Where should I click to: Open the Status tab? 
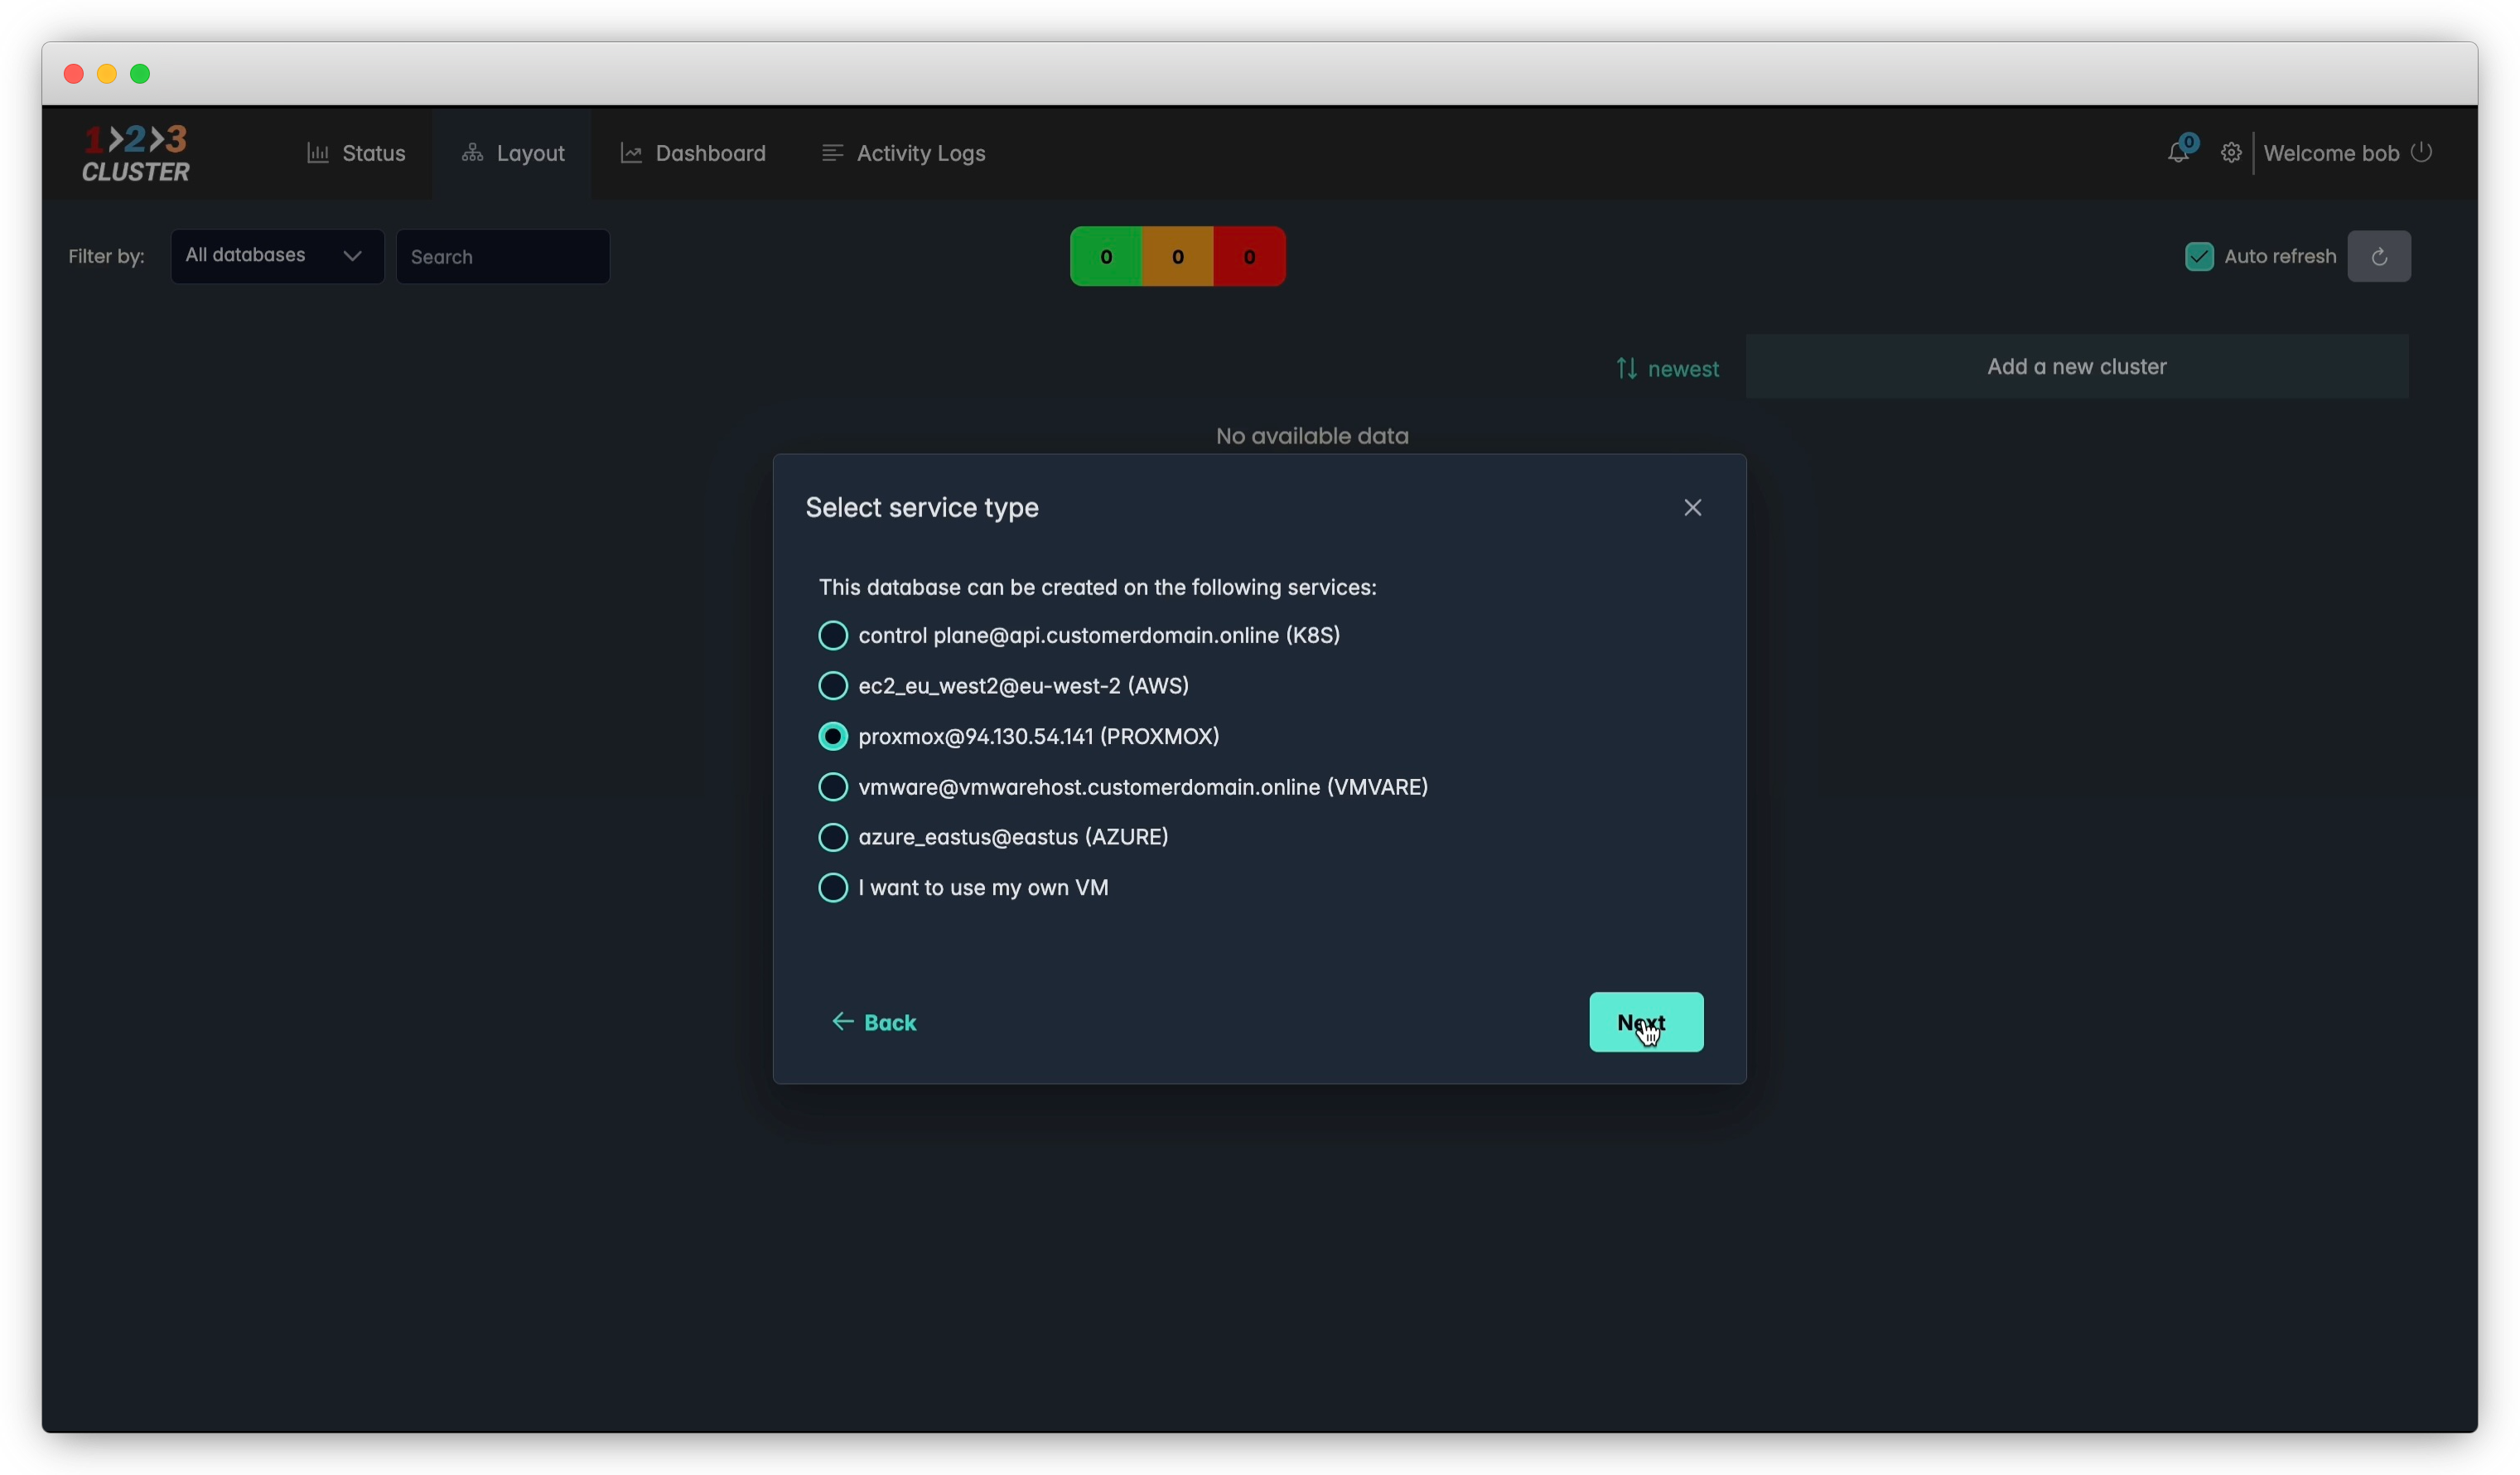pyautogui.click(x=356, y=153)
